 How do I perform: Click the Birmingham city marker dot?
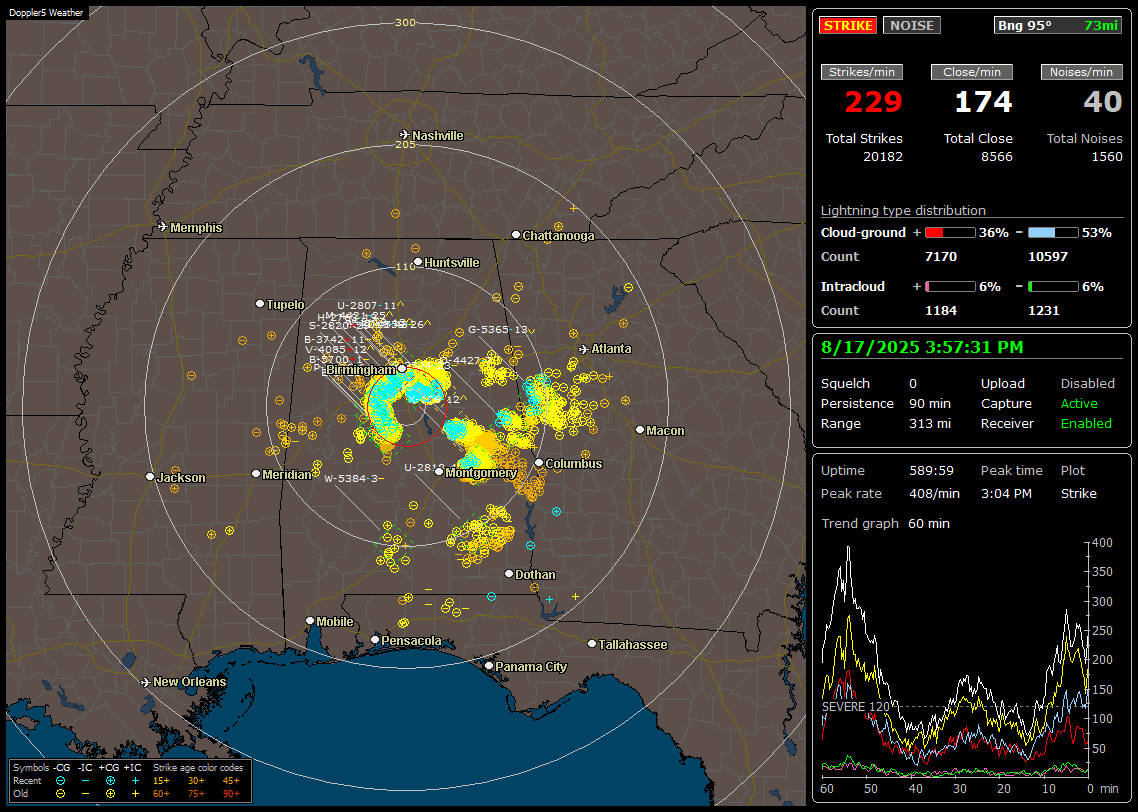click(x=402, y=369)
